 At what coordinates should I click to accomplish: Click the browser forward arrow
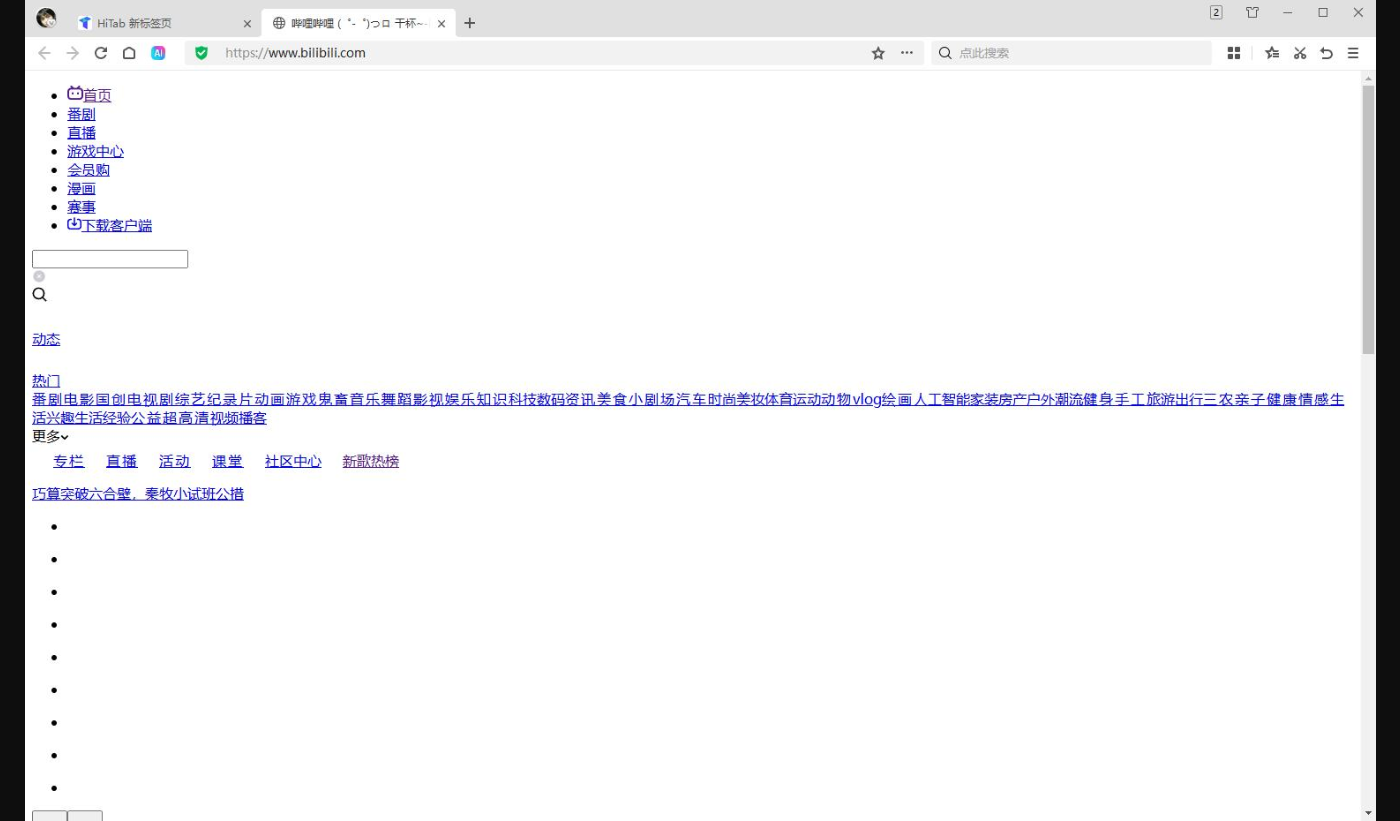(x=72, y=53)
